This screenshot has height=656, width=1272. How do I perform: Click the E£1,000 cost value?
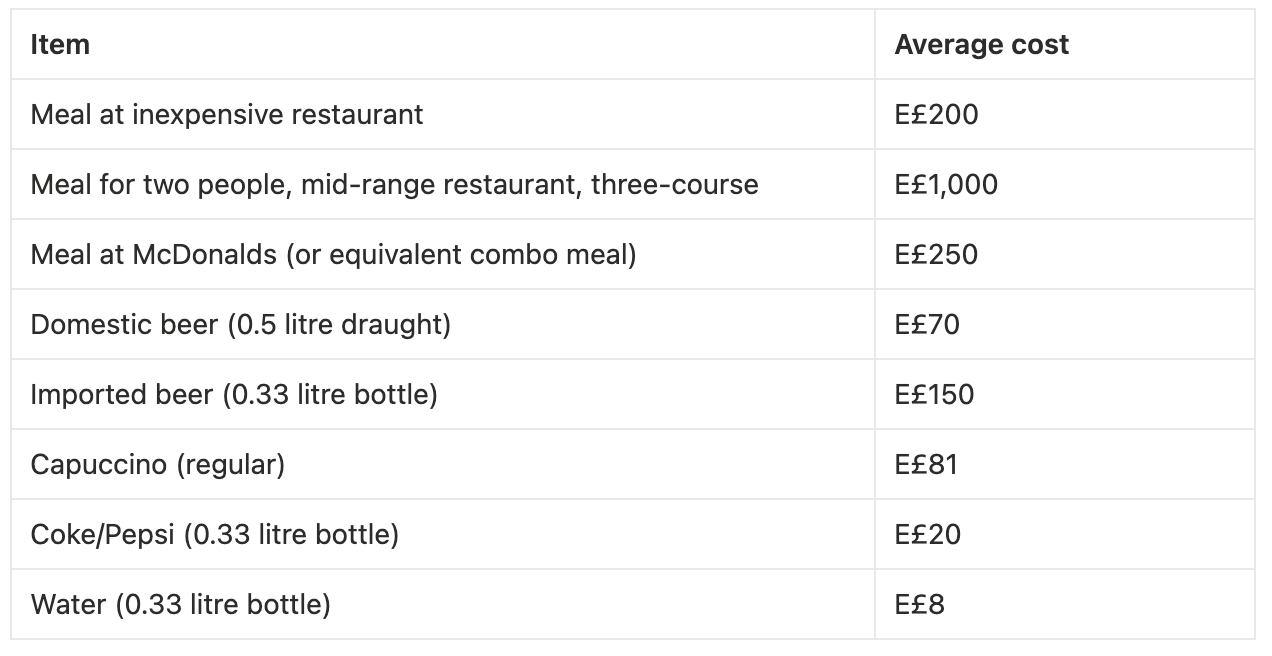(946, 185)
